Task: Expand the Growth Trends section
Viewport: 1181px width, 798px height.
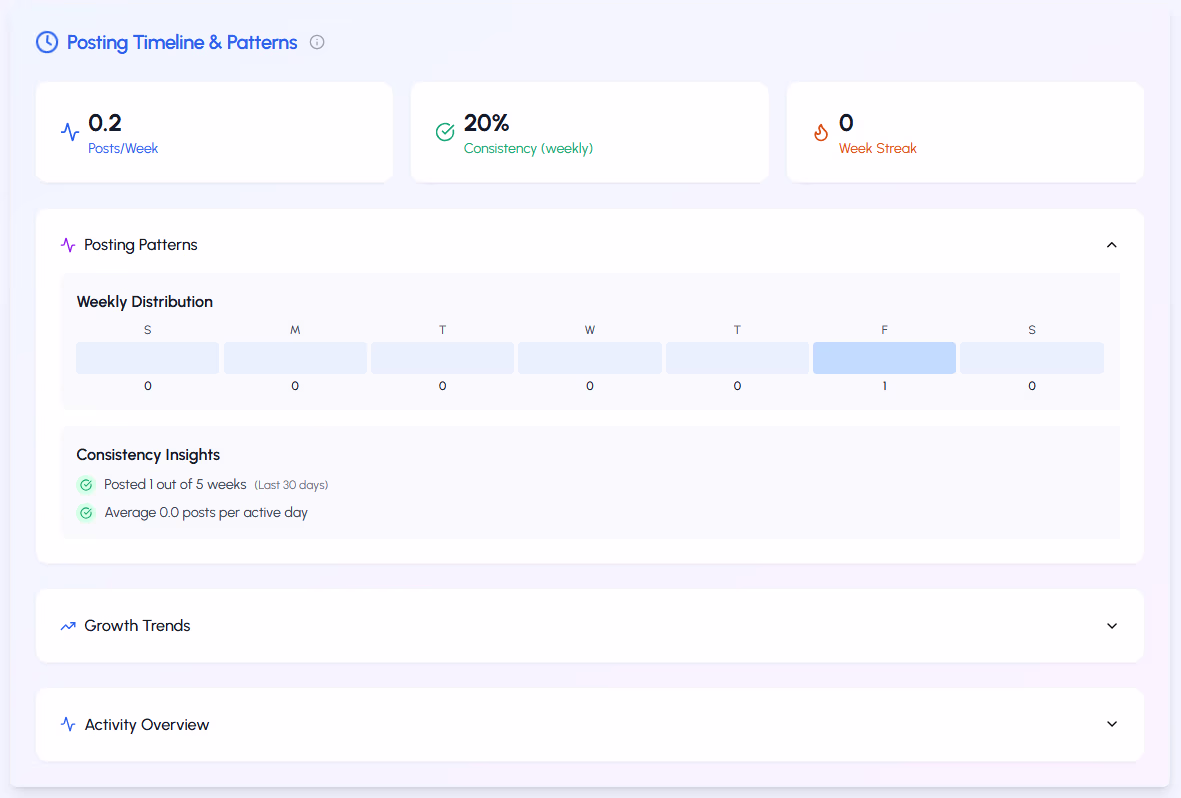Action: pos(1111,626)
